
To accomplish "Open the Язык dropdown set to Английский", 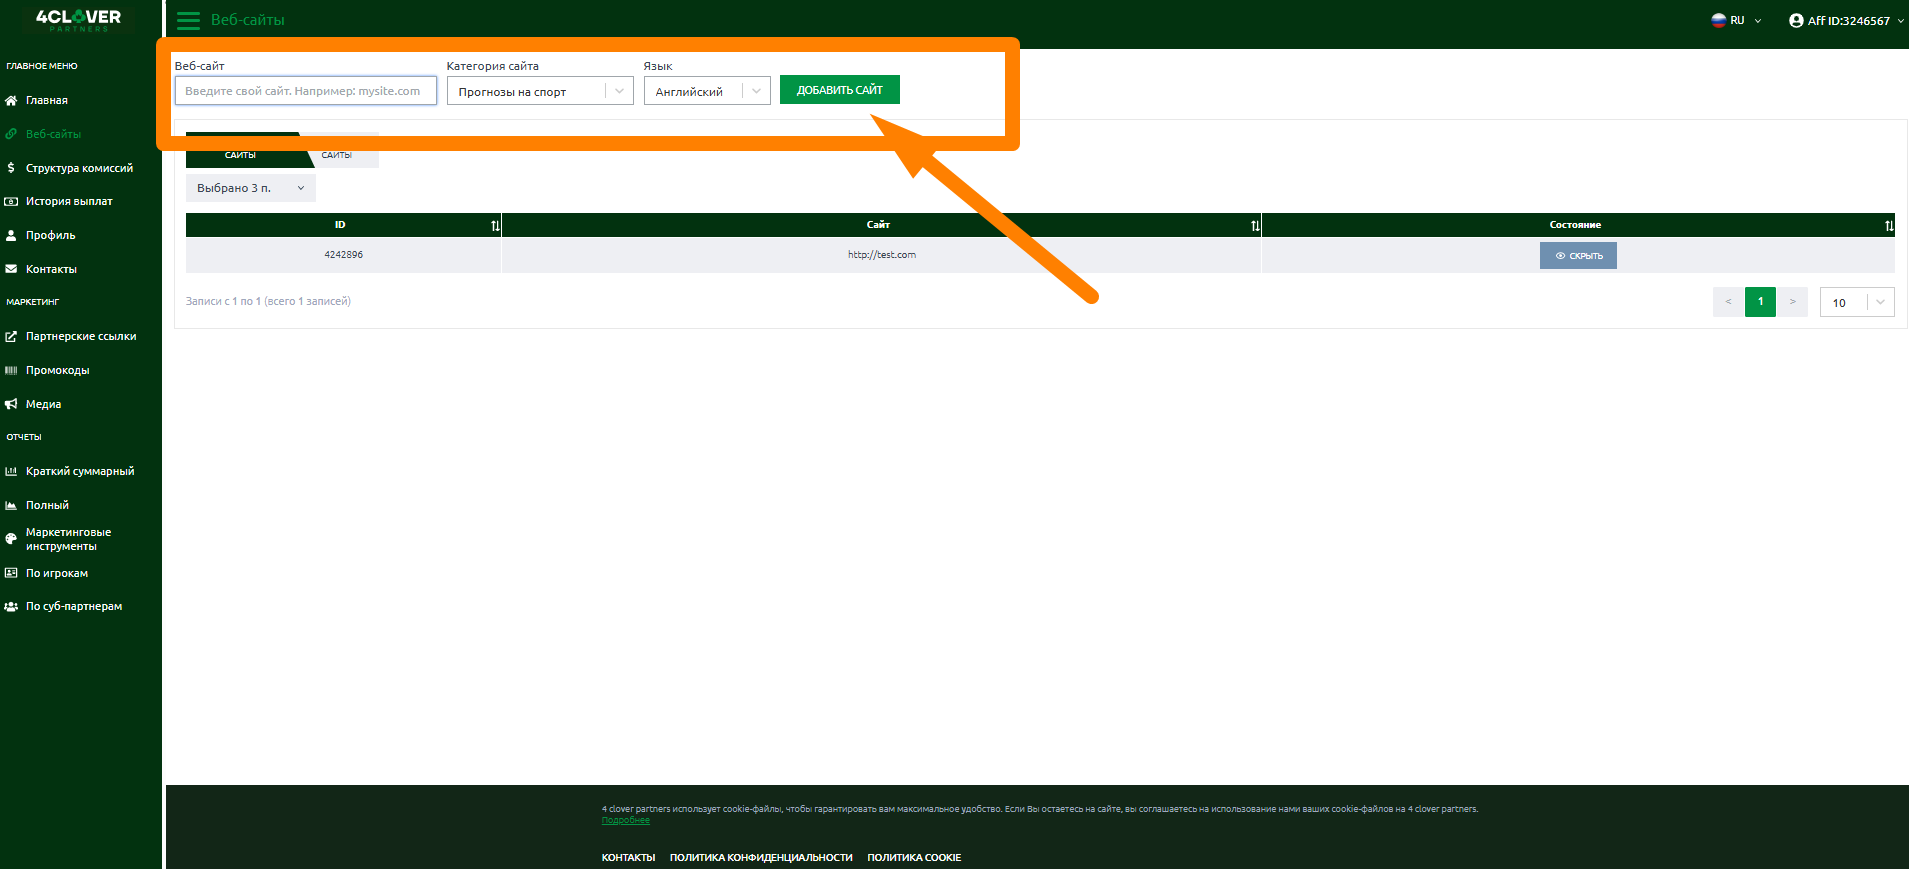I will tap(707, 91).
